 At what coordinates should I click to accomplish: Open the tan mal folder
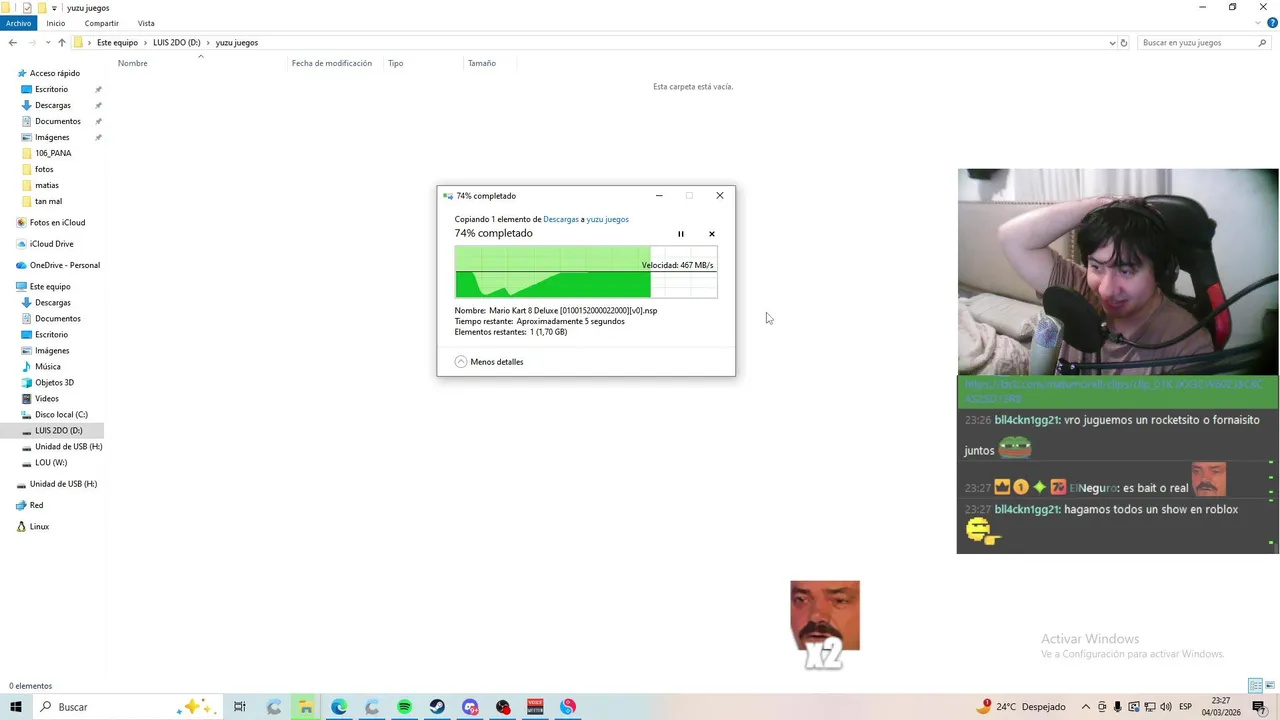[48, 201]
